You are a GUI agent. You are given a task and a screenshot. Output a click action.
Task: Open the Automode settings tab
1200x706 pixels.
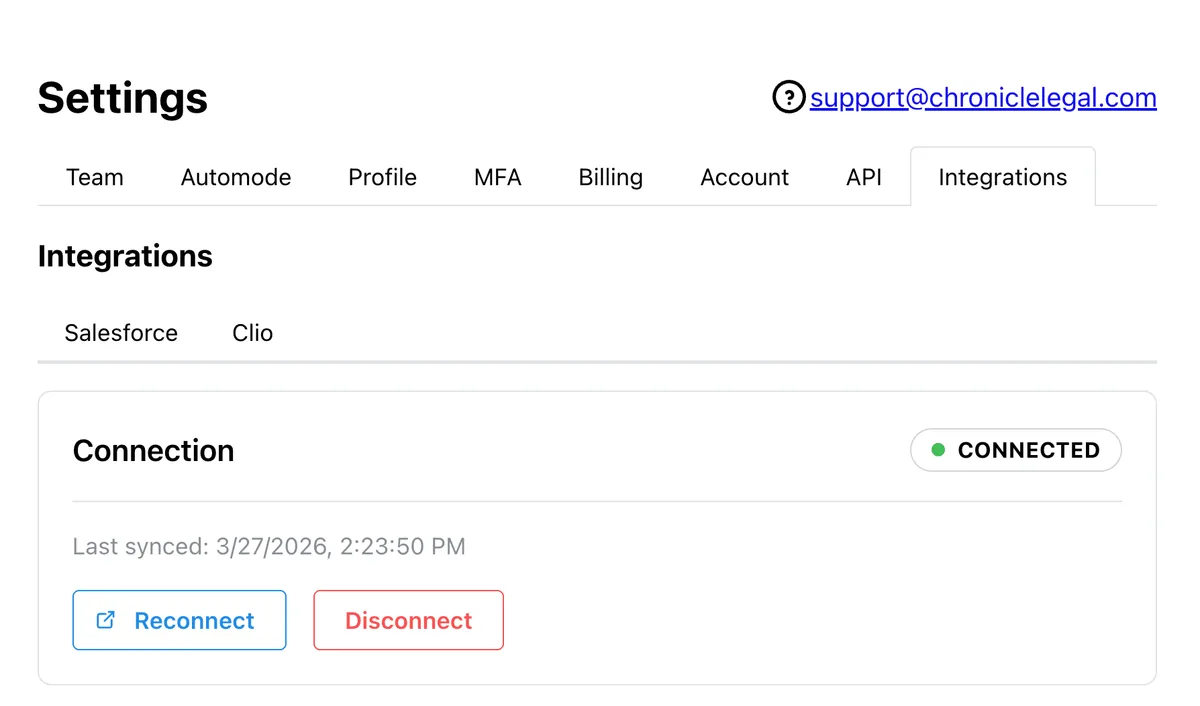tap(235, 177)
